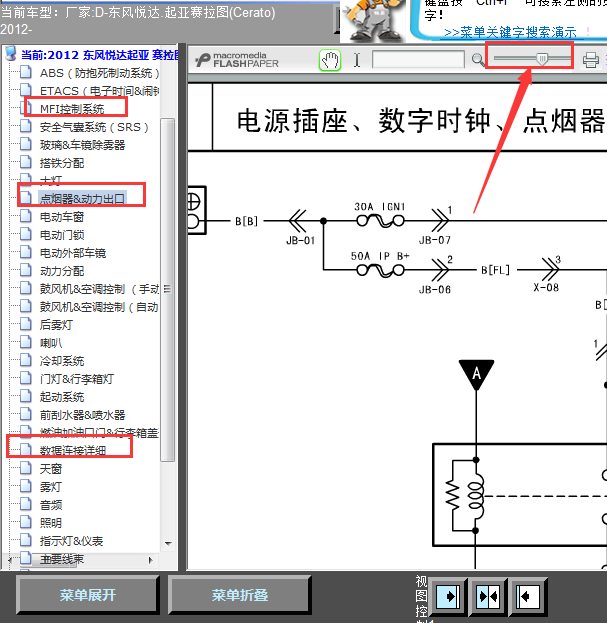
Task: Open the 搭铁分配 tree item
Action: click(x=62, y=163)
